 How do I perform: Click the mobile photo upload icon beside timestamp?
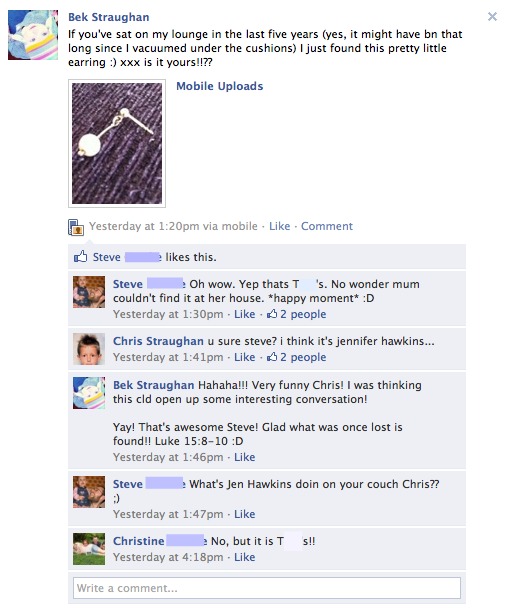pos(76,227)
